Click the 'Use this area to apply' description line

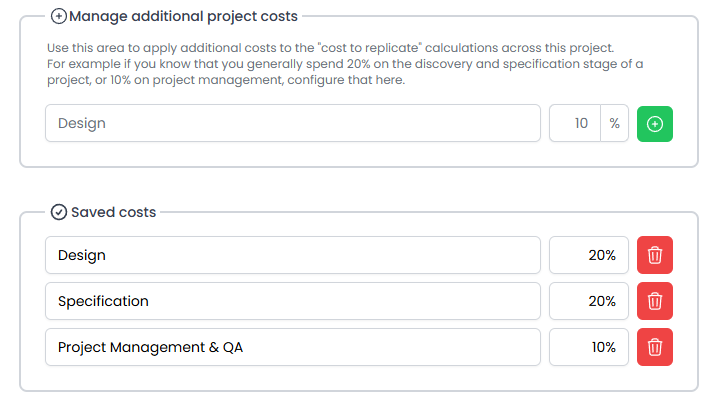click(x=329, y=48)
